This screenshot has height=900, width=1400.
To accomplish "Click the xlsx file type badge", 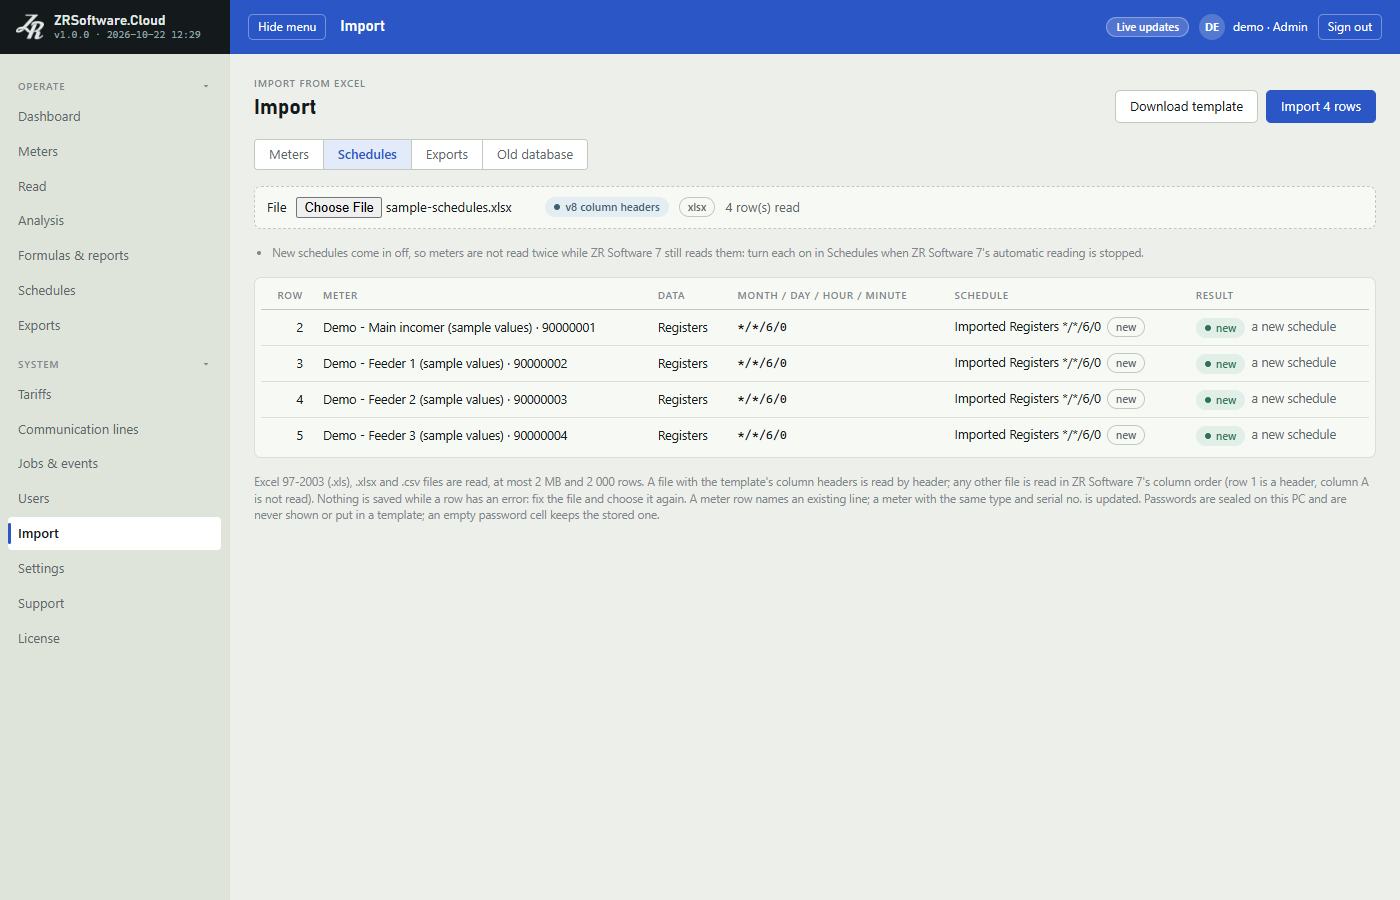I will tap(697, 207).
